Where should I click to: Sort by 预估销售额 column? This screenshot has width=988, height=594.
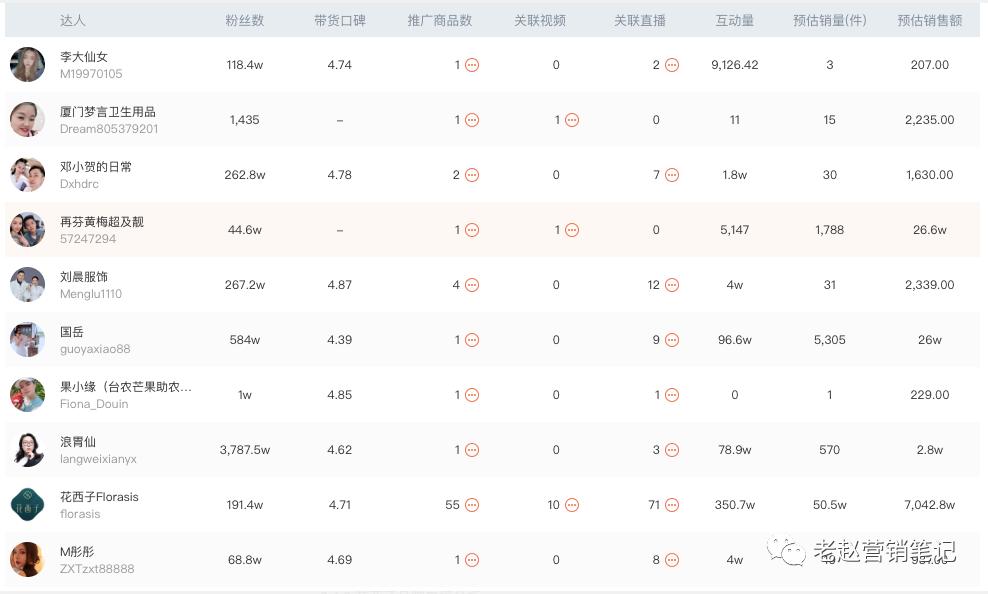[930, 19]
